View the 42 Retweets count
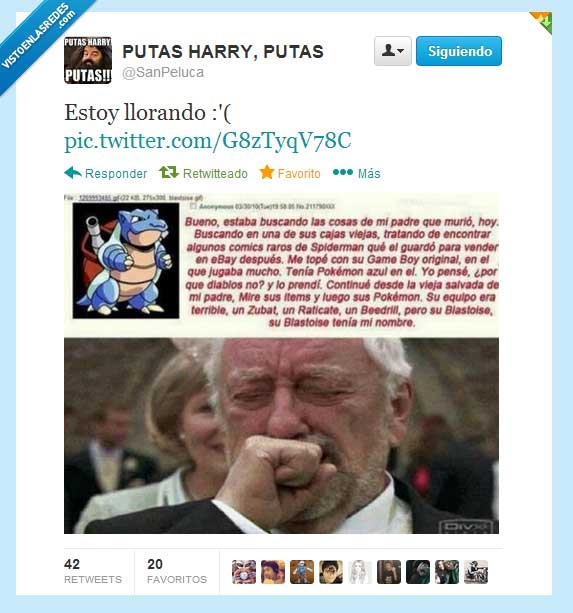573x613 pixels. pyautogui.click(x=93, y=571)
